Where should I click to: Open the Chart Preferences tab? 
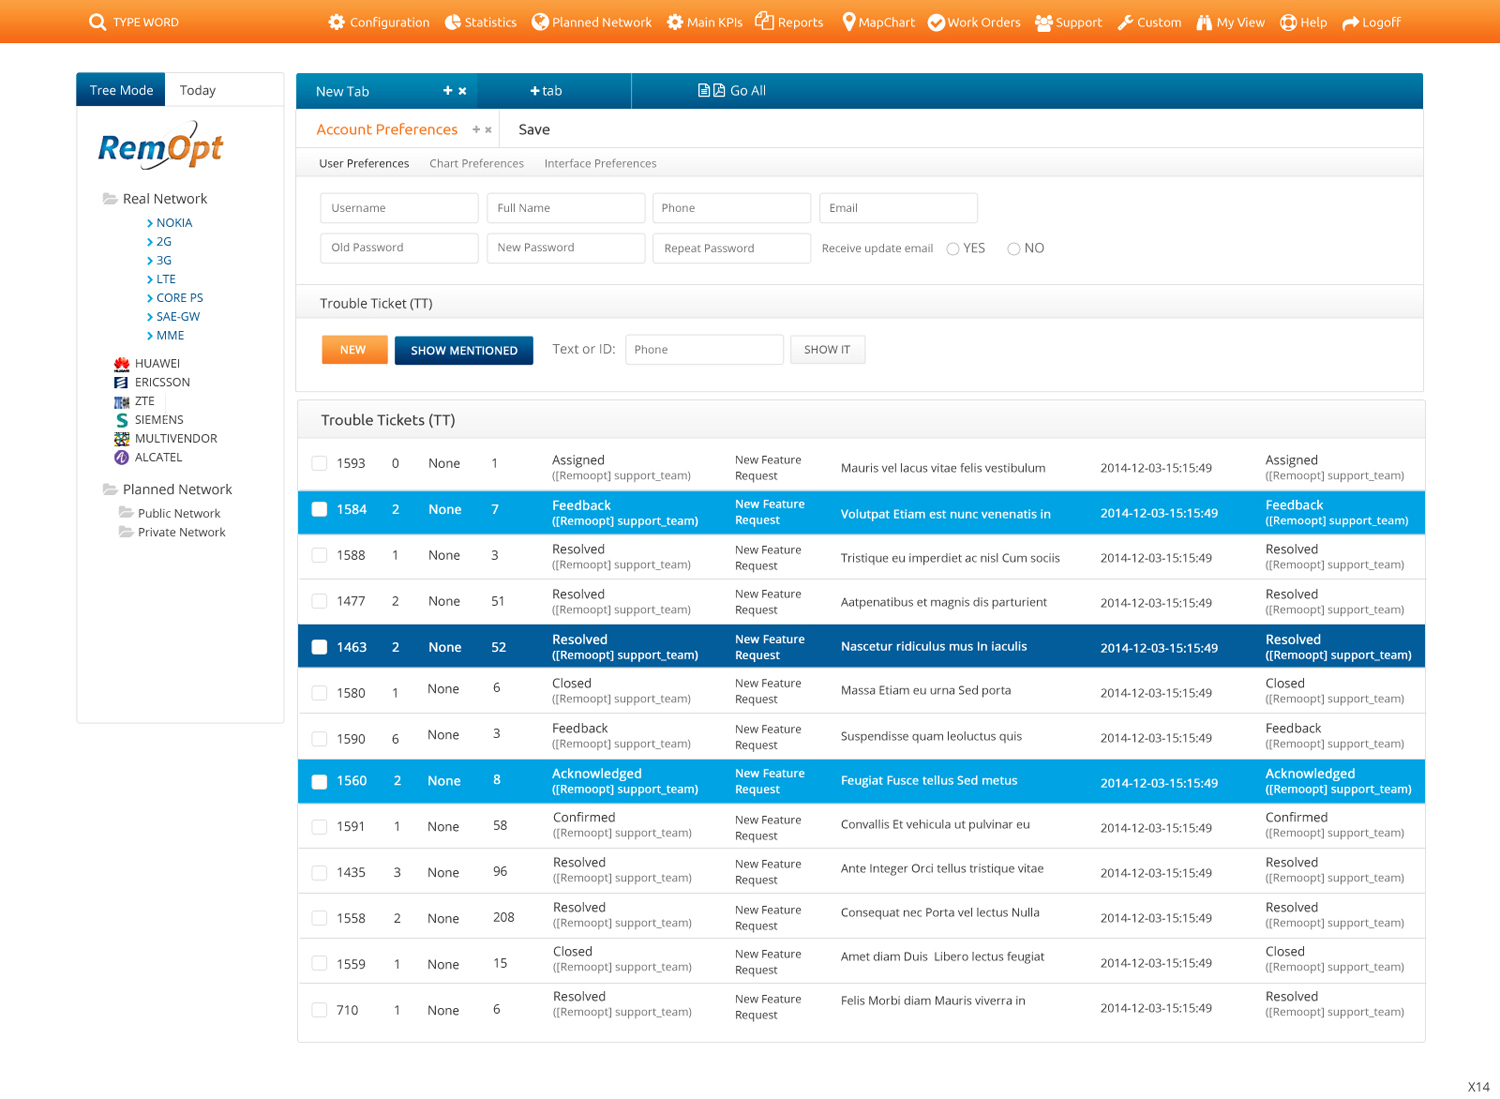[476, 163]
